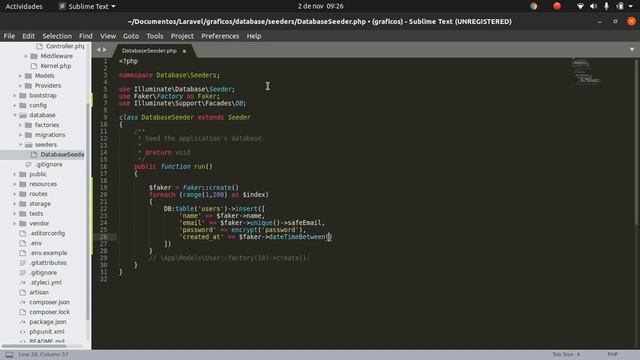
Task: Go to previous tab with left arrow
Action: tap(98, 50)
